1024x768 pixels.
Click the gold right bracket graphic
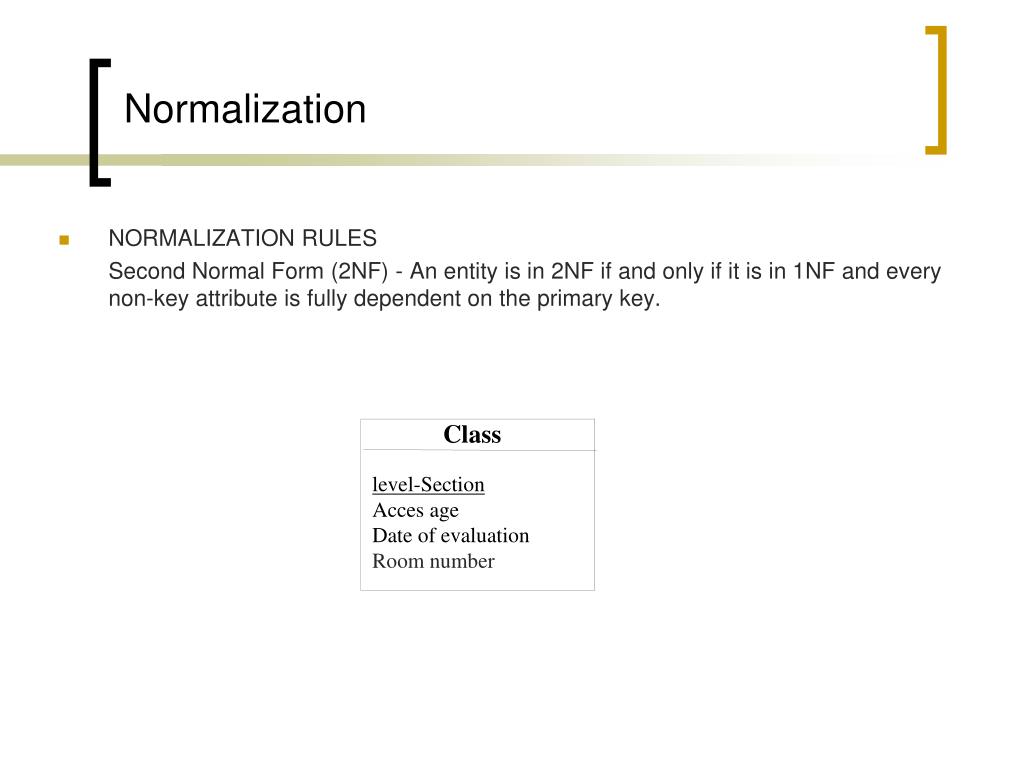click(936, 90)
